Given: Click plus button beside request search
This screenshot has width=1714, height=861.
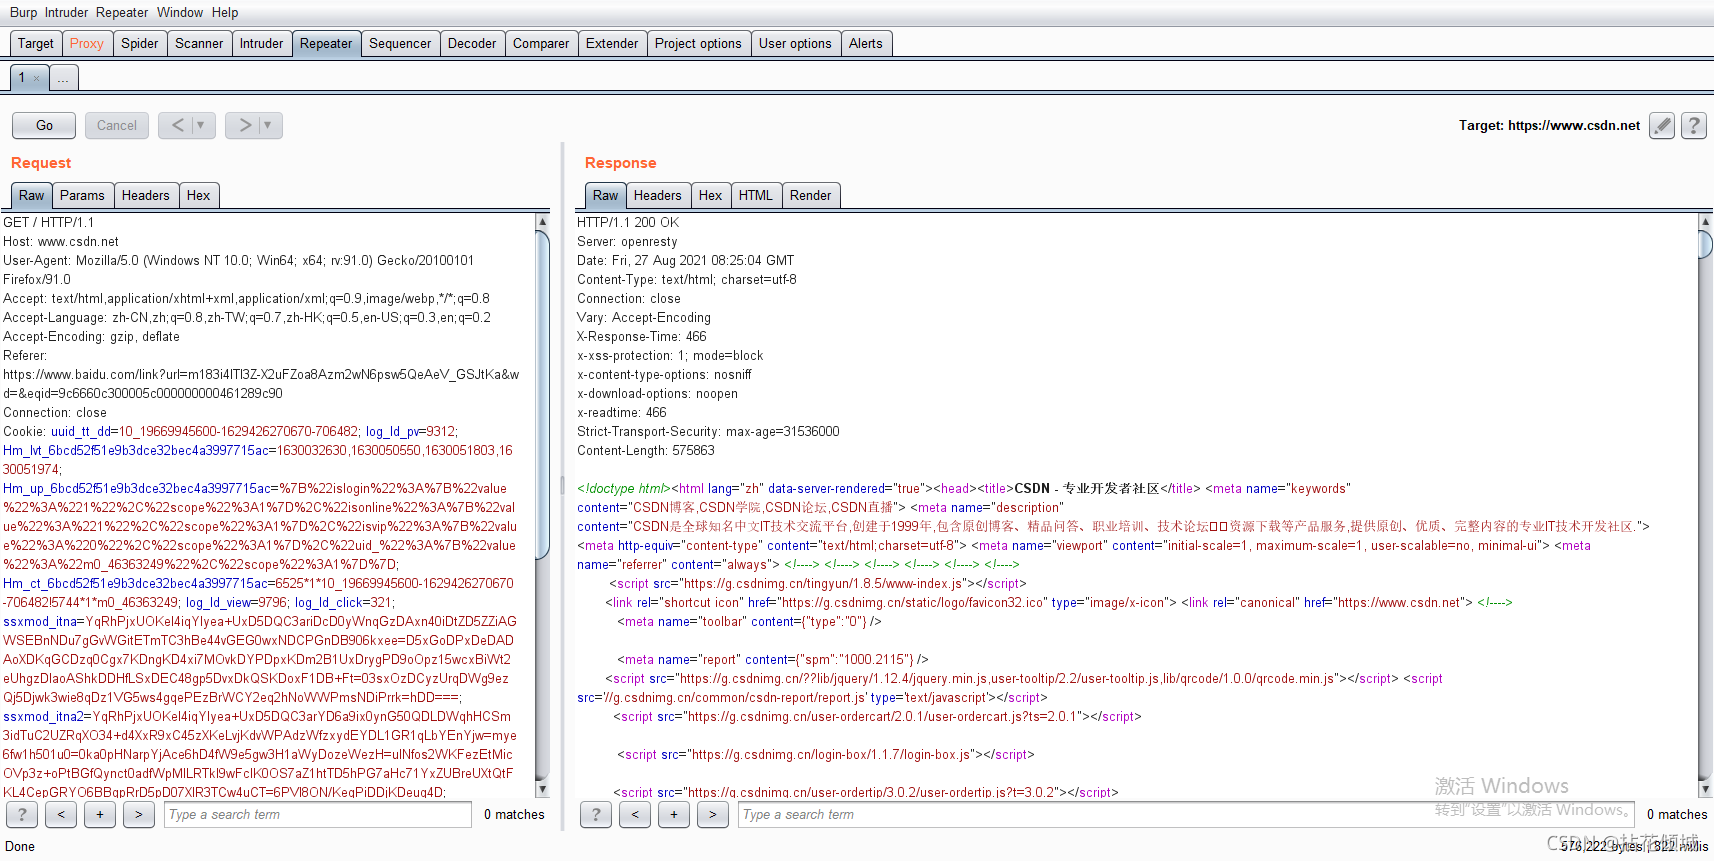Looking at the screenshot, I should point(100,815).
